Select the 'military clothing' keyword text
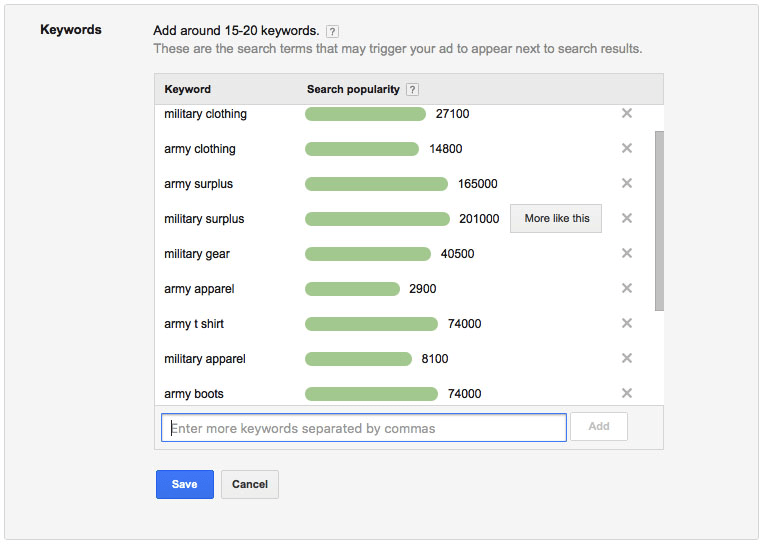The height and width of the screenshot is (544, 764). 205,114
